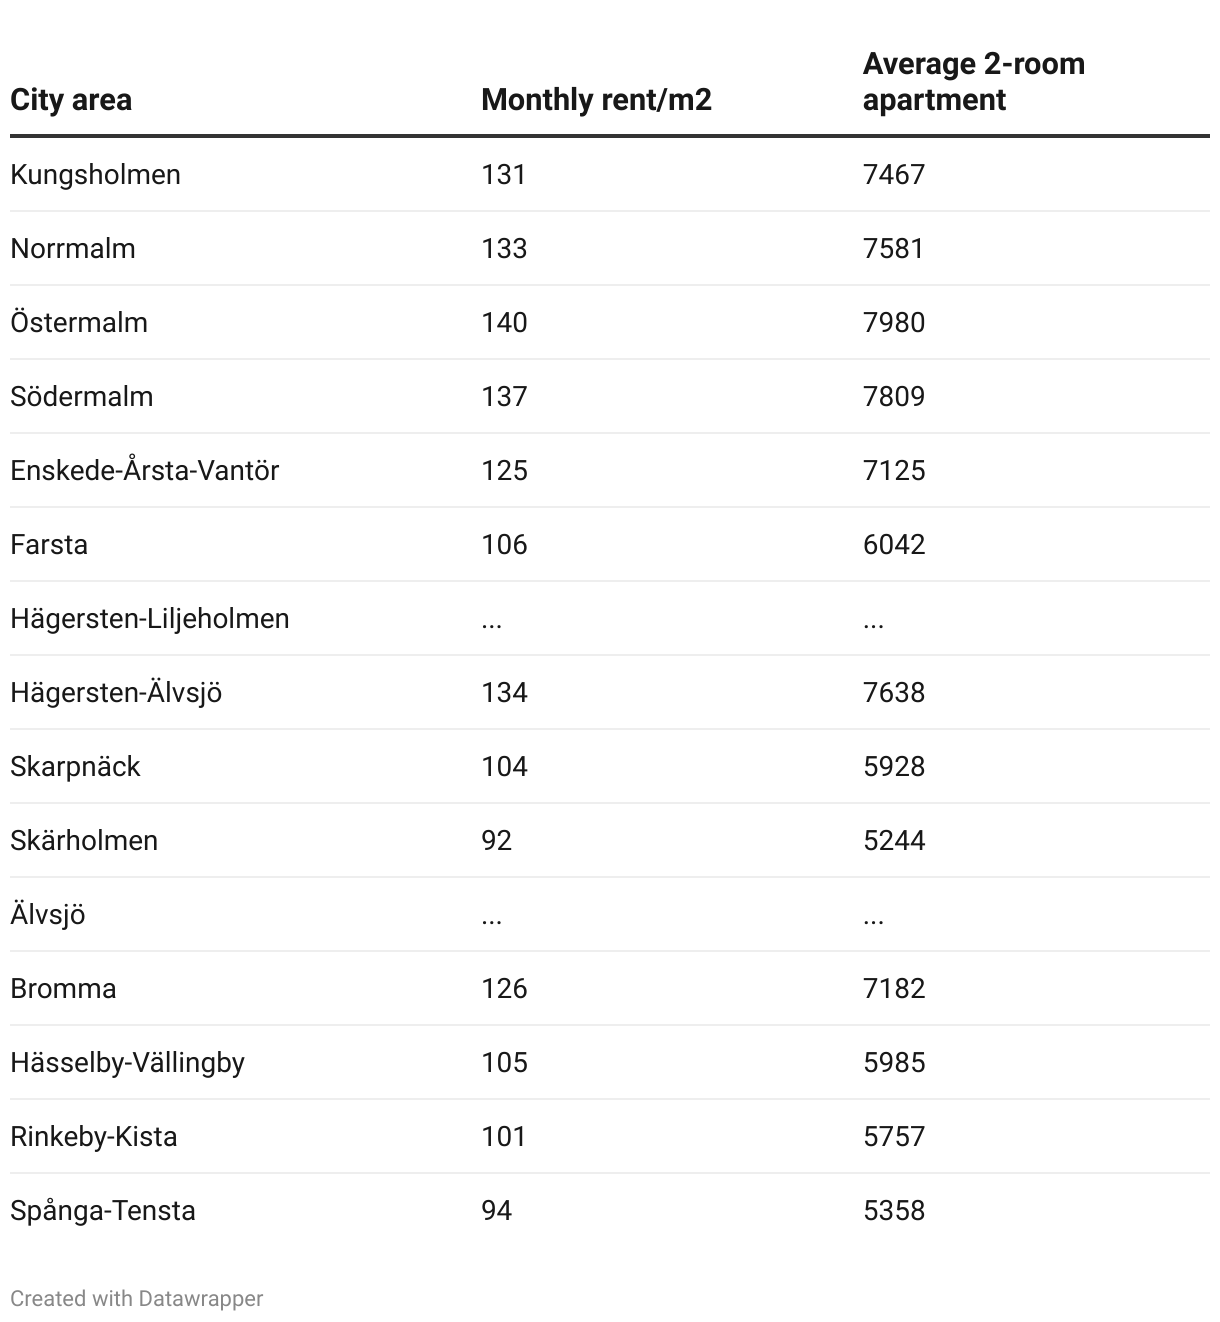Select the Älvsjö row label

(48, 914)
